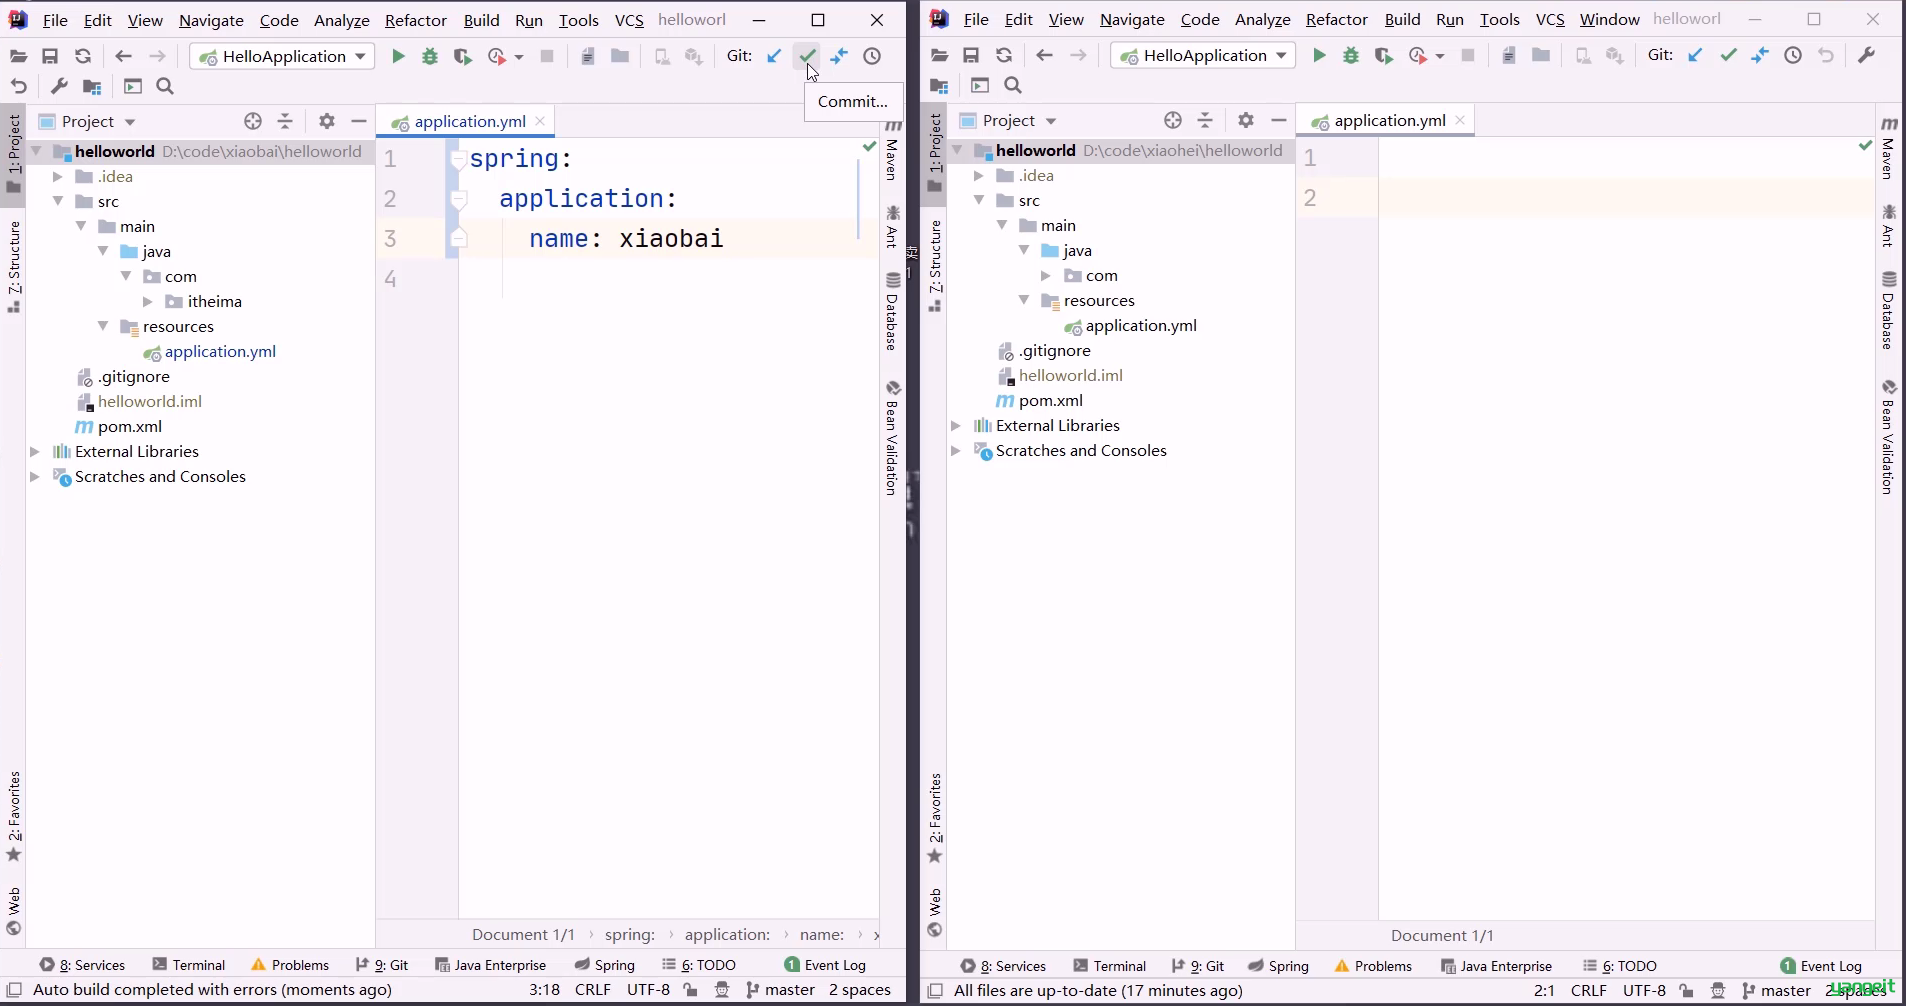
Task: Click the Git Commit checkmark in left window
Action: pos(807,56)
